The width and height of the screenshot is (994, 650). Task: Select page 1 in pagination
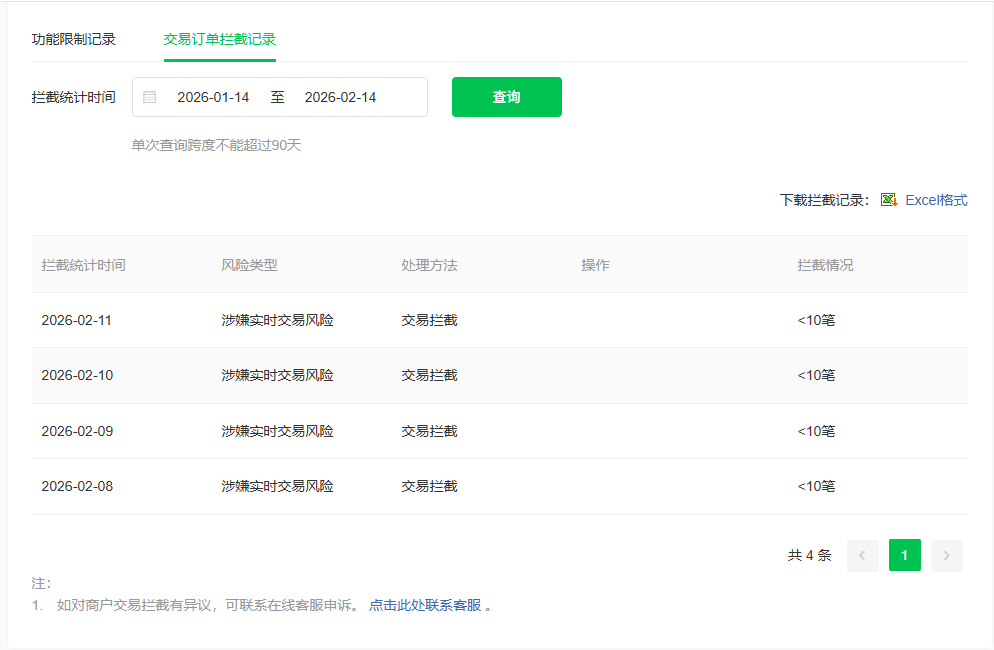point(904,555)
